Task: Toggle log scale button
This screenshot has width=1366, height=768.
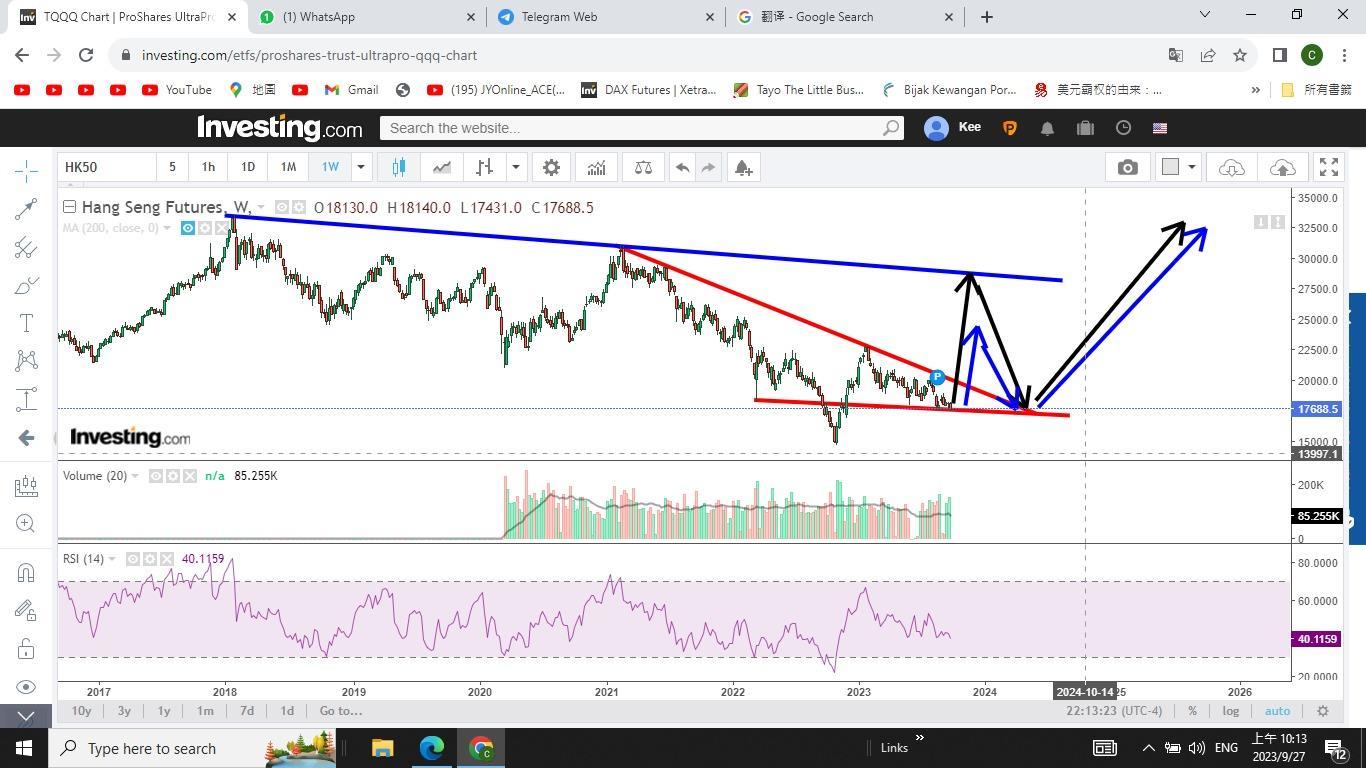Action: click(1230, 711)
